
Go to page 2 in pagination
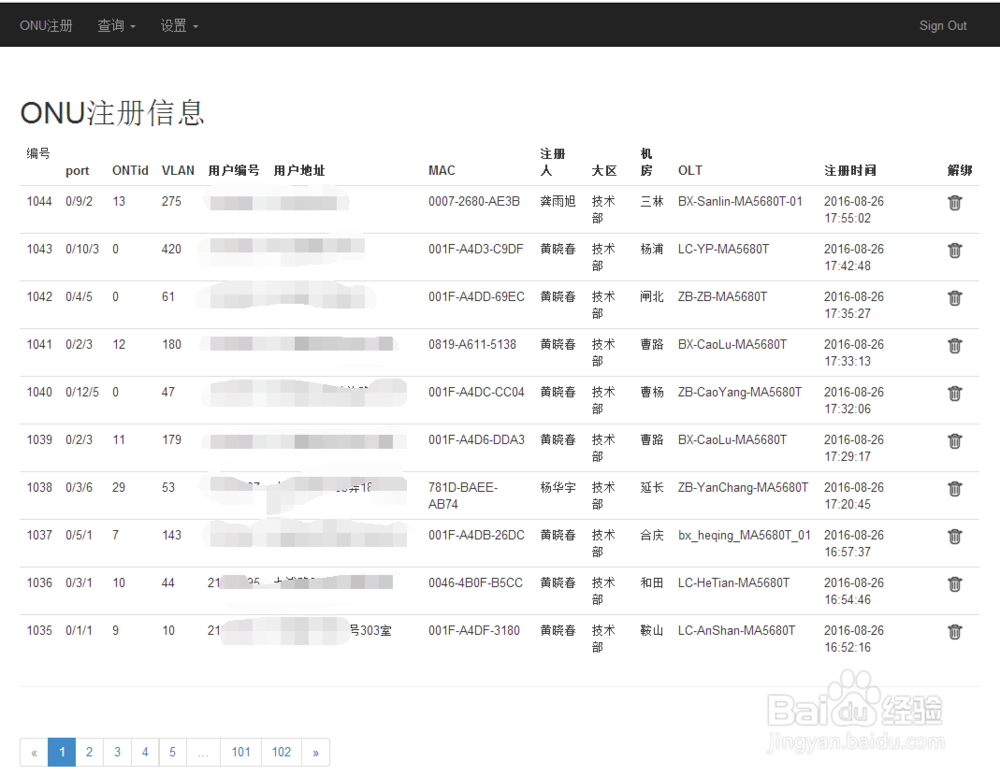coord(89,752)
